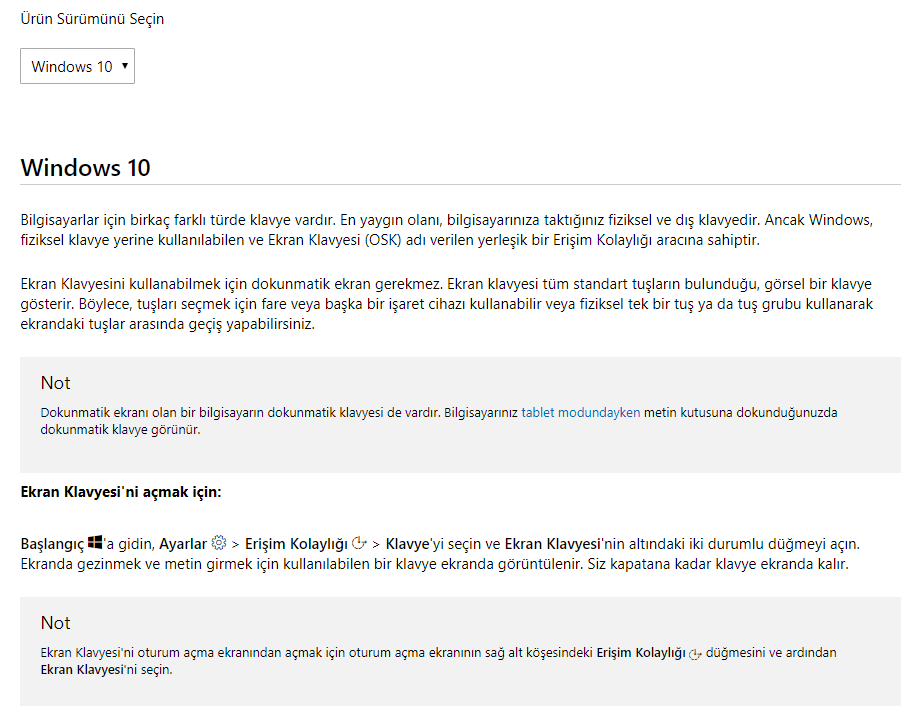This screenshot has height=706, width=901.
Task: Click the 'Ürün Sürümünü Seçin' label
Action: point(92,19)
